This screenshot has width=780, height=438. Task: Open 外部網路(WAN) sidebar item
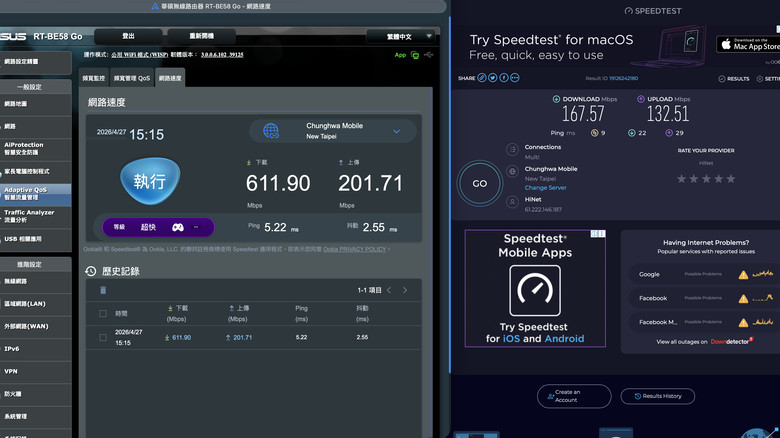pyautogui.click(x=35, y=327)
